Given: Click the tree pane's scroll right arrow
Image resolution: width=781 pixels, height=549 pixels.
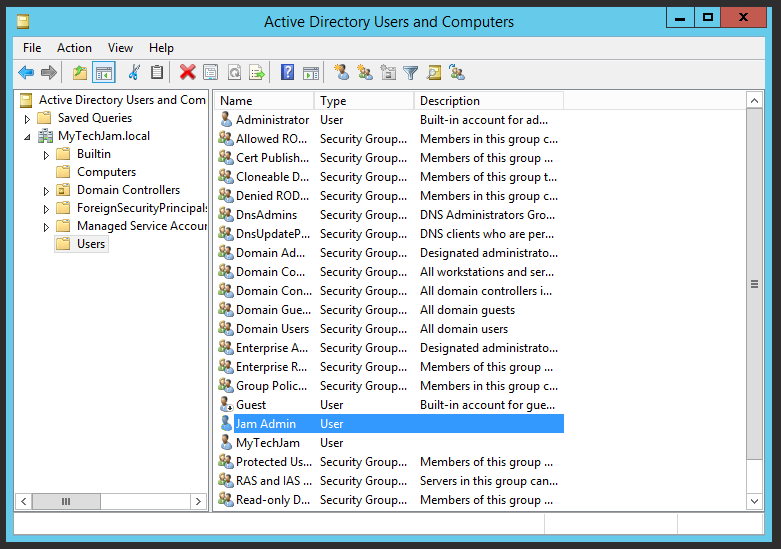Looking at the screenshot, I should [198, 501].
